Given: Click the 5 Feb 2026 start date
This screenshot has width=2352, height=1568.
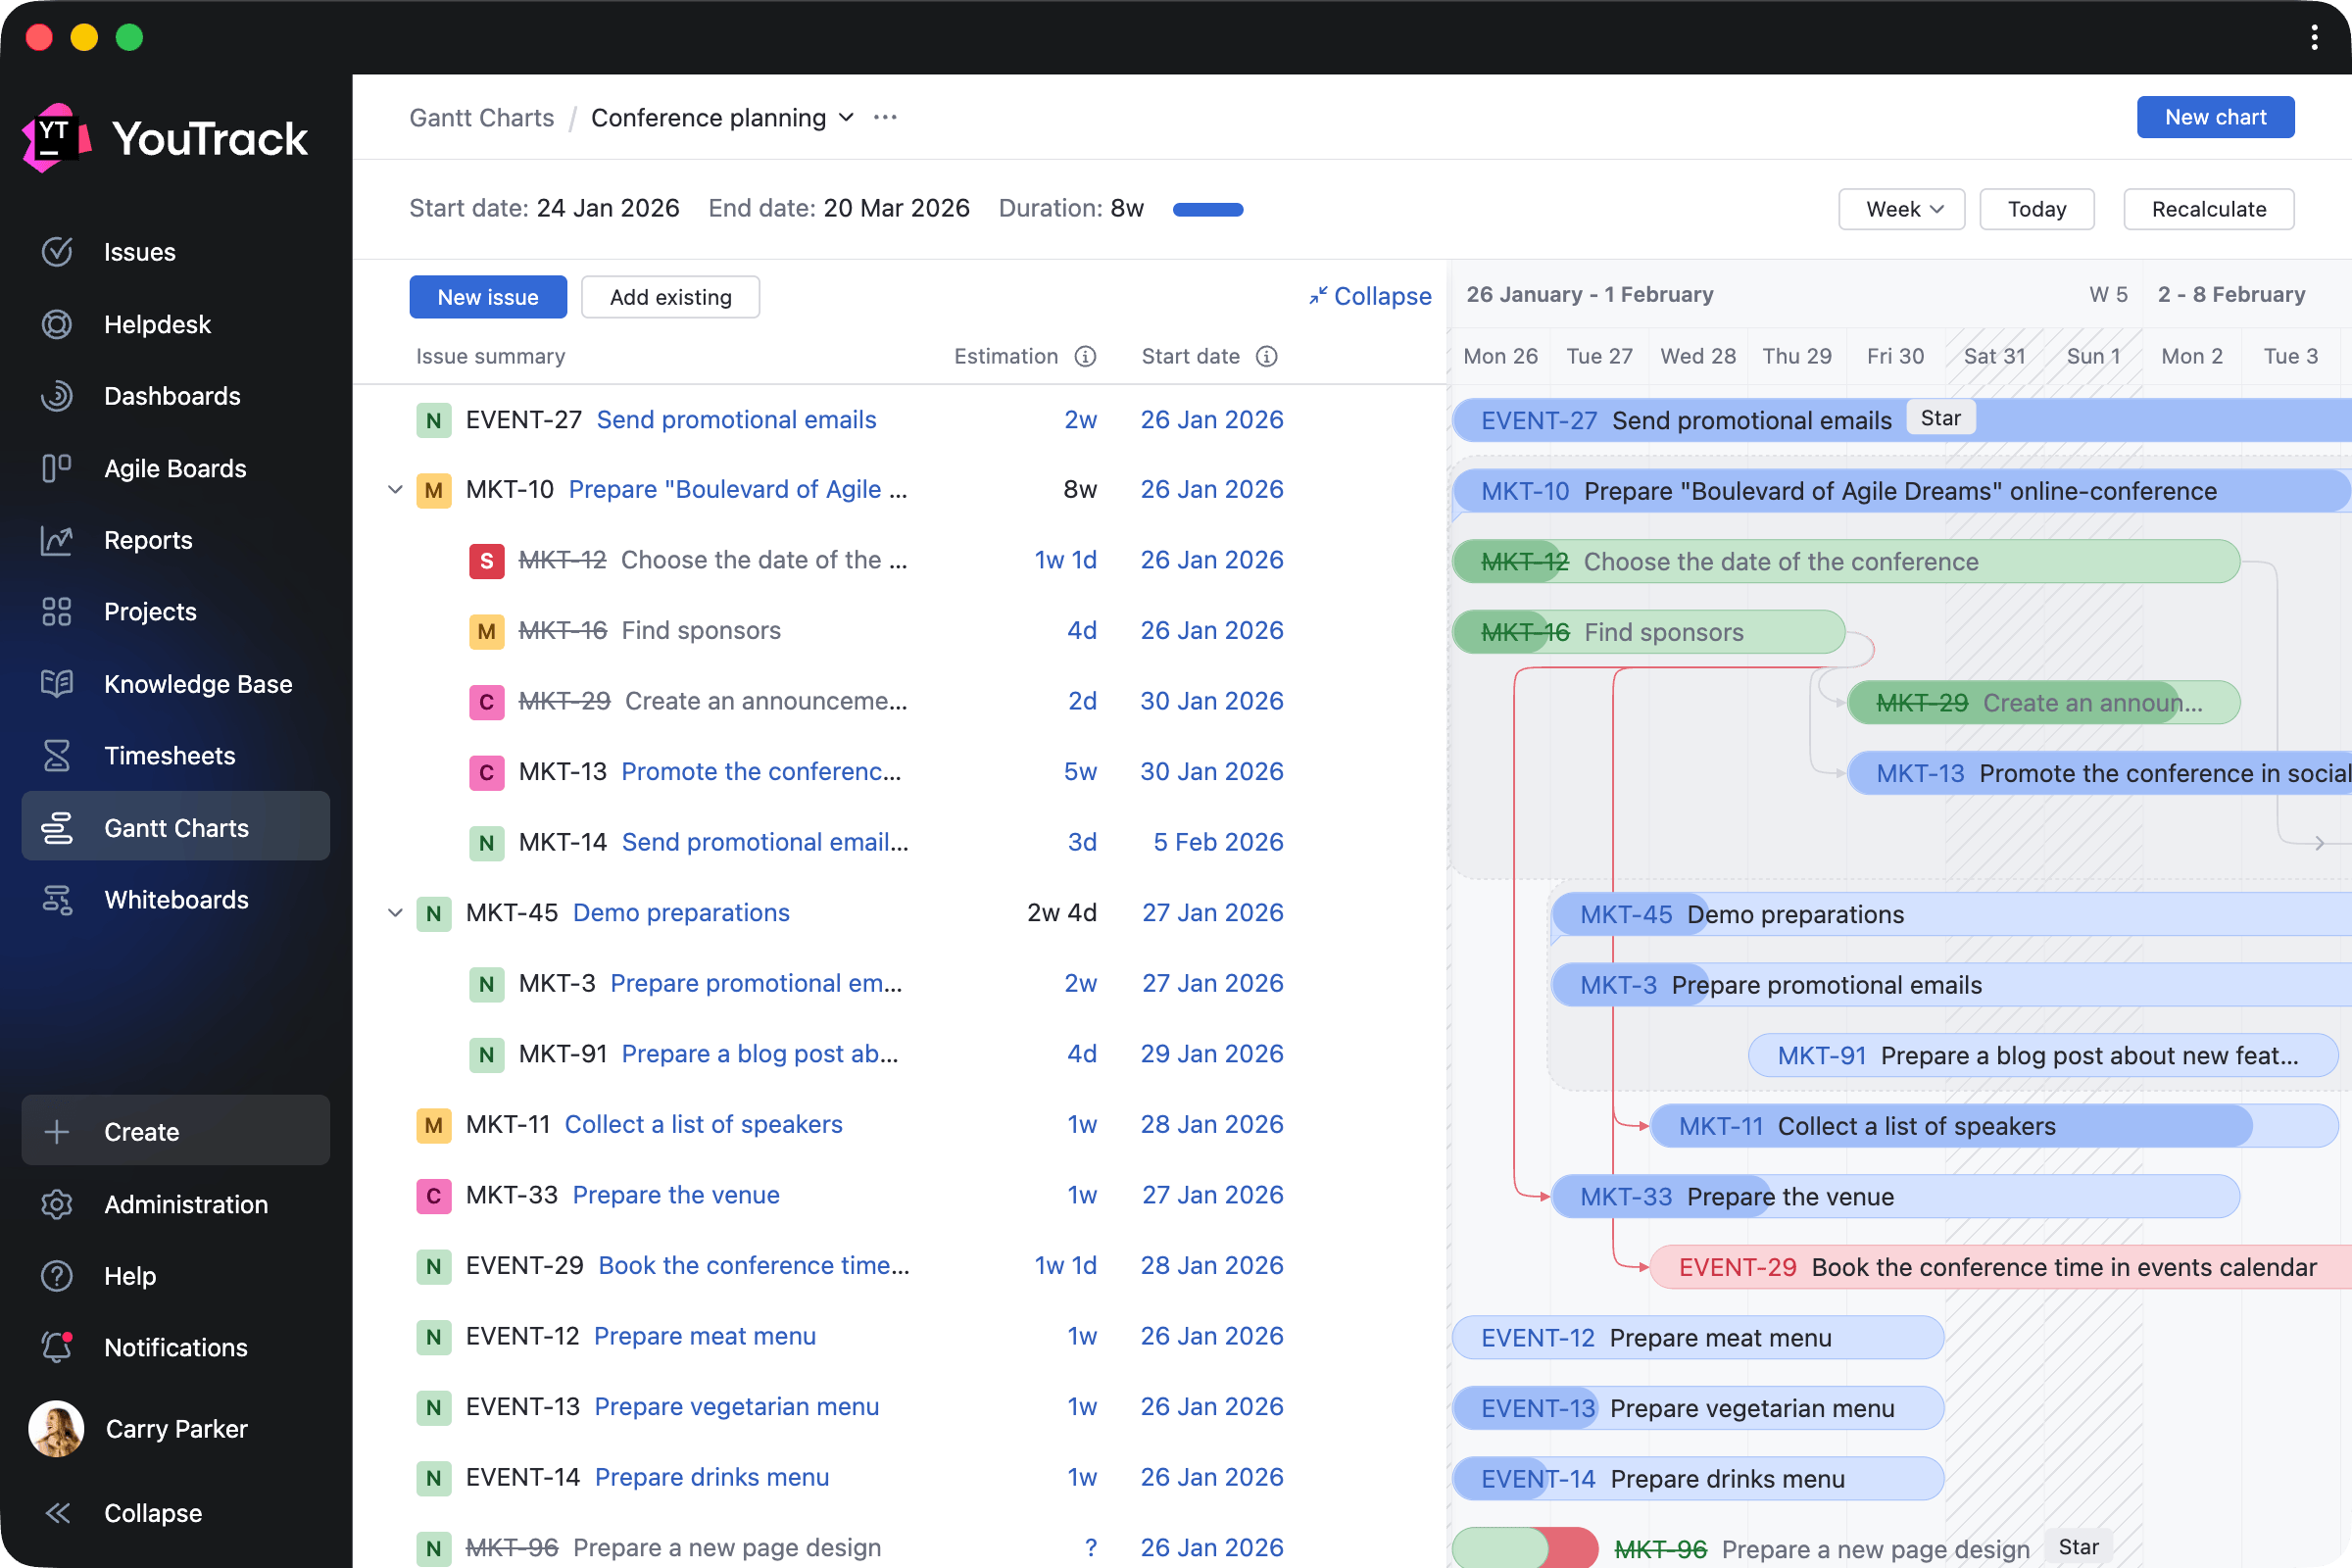Looking at the screenshot, I should pyautogui.click(x=1218, y=842).
